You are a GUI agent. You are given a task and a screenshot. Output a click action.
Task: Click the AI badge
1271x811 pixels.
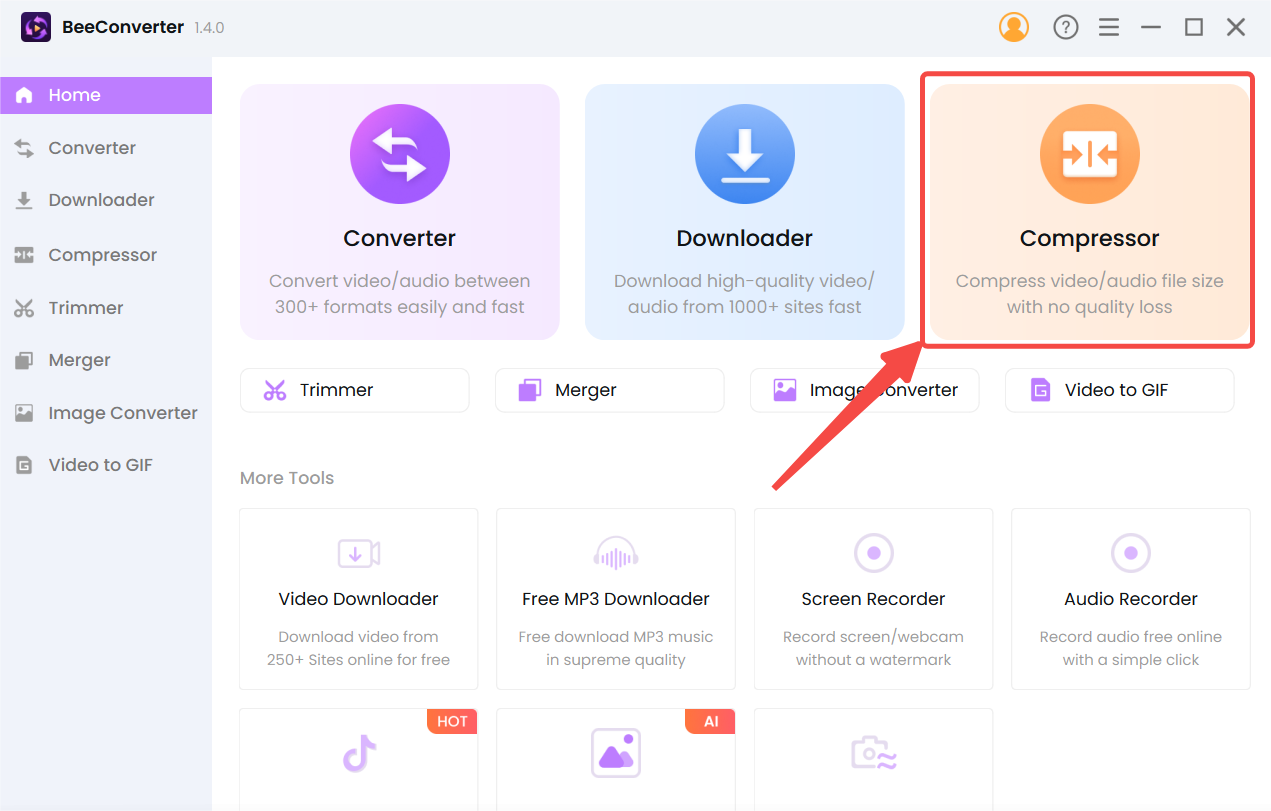(710, 721)
